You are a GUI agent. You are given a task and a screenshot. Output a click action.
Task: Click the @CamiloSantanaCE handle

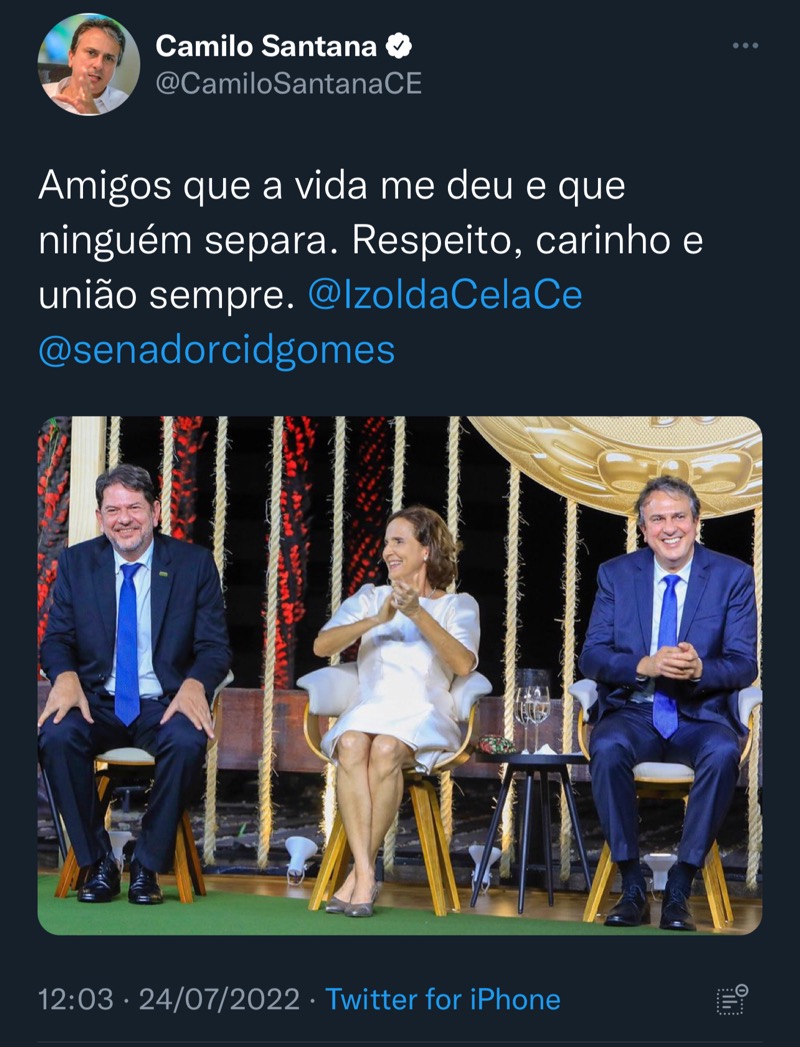pos(288,83)
